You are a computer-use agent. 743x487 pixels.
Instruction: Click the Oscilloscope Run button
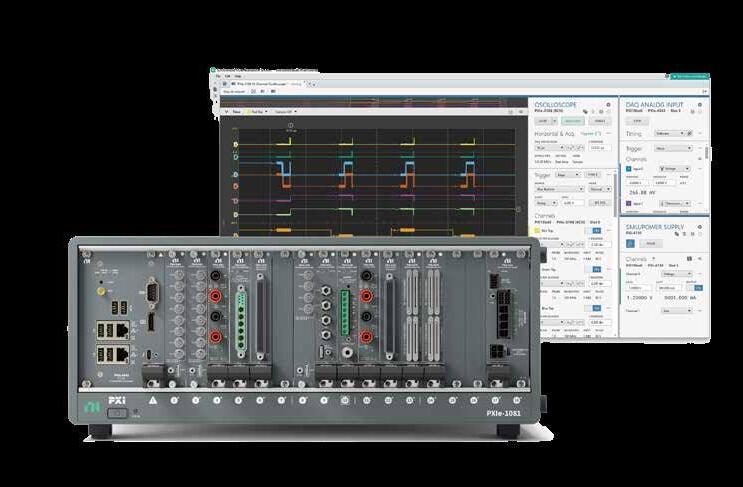[x=572, y=121]
